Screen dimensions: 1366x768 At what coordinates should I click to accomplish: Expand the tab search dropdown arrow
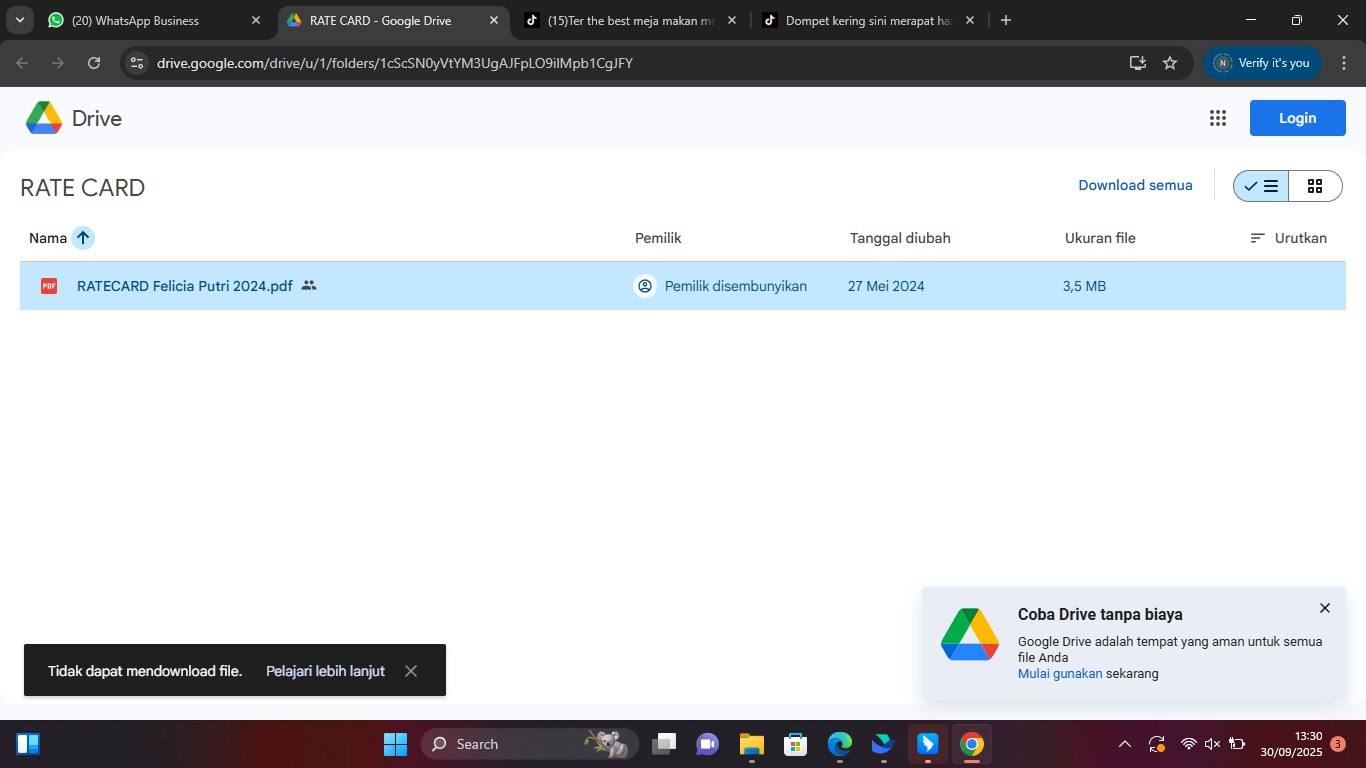tap(19, 20)
